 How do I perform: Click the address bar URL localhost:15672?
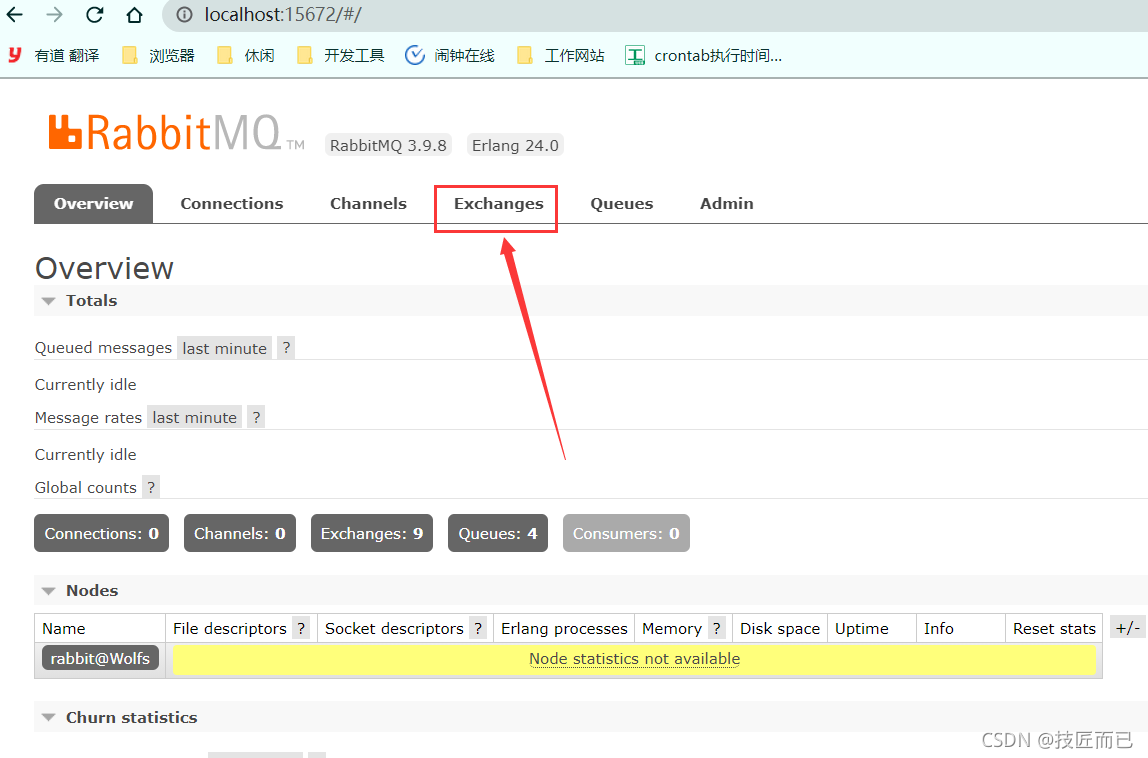283,15
